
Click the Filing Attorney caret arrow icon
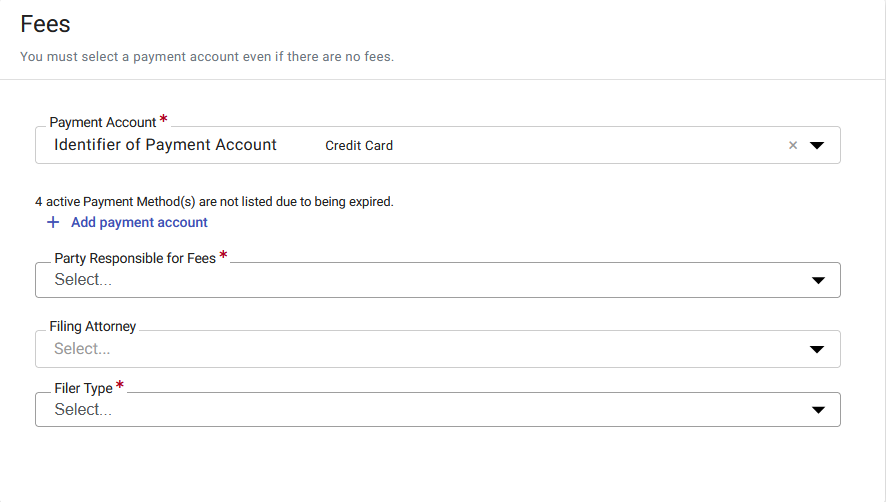(x=816, y=349)
